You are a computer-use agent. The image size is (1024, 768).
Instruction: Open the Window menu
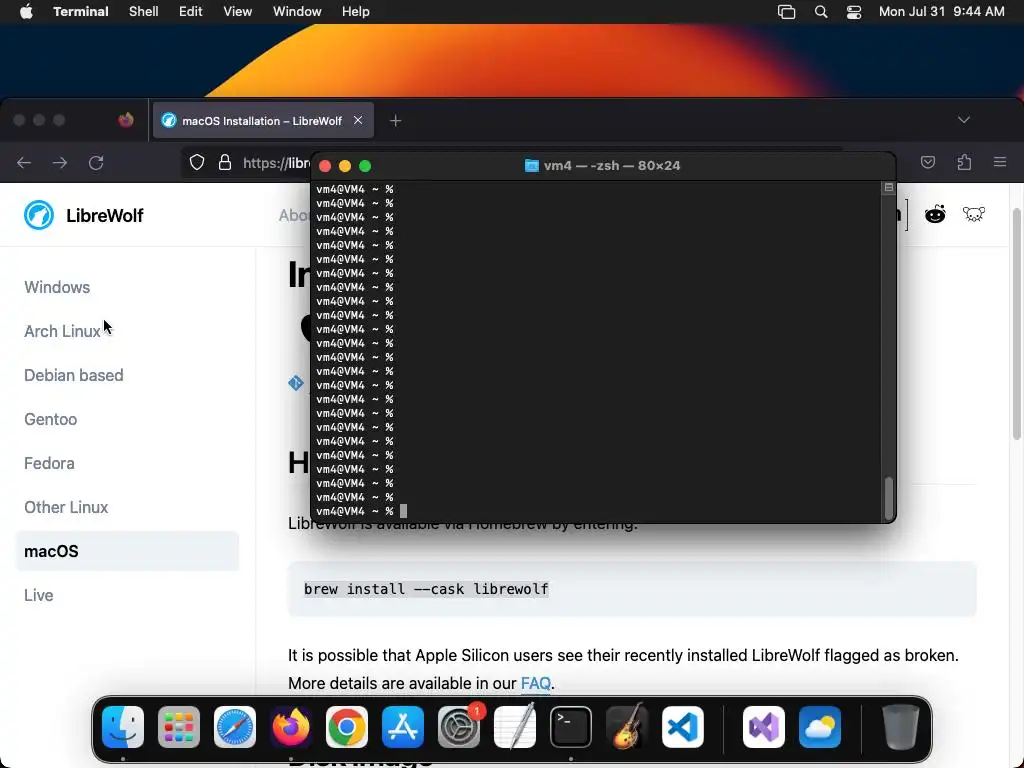coord(297,12)
